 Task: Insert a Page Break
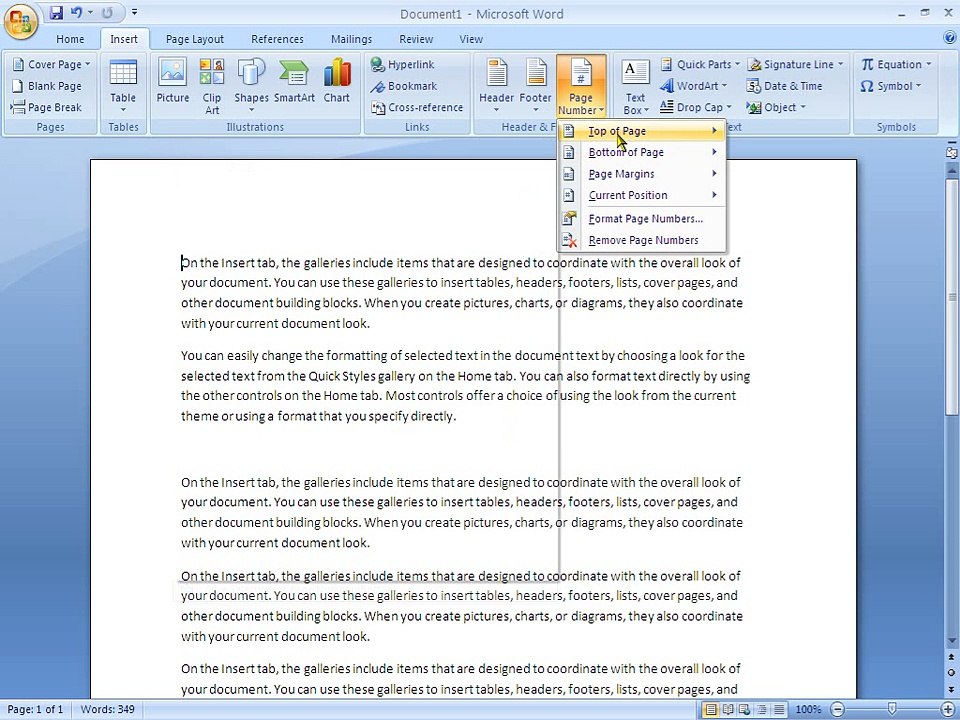point(47,107)
